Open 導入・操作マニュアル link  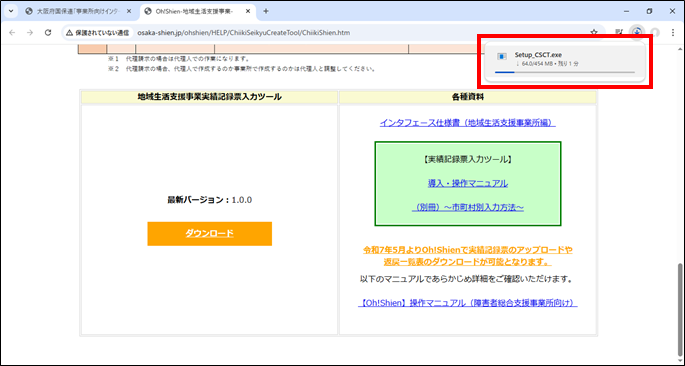468,183
